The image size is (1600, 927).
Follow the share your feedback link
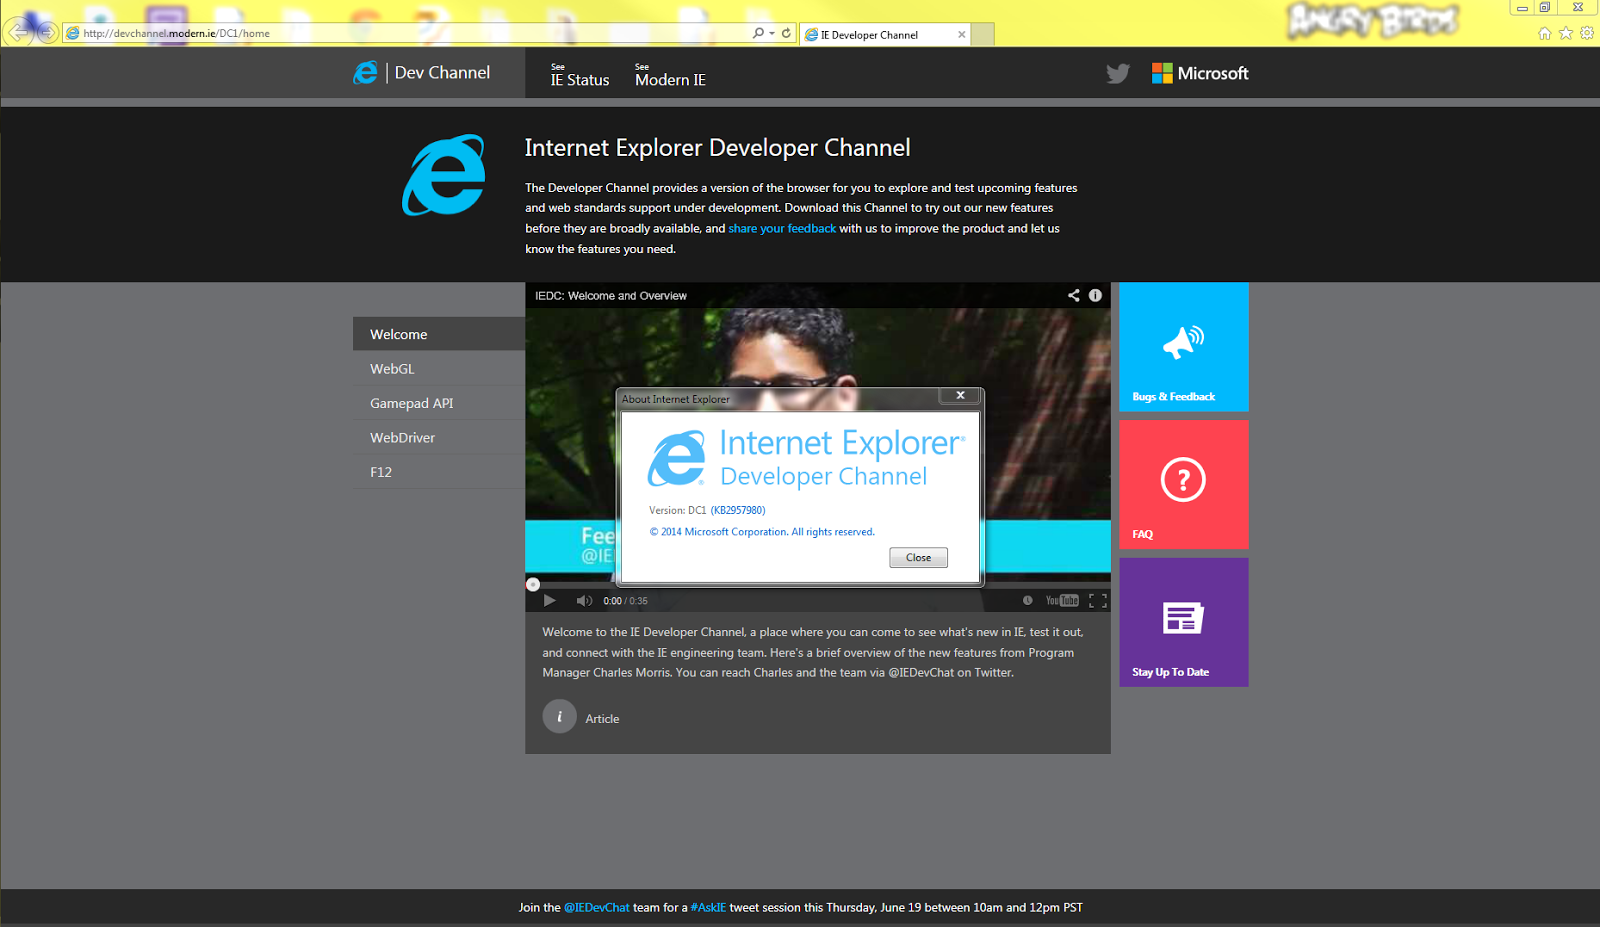(x=782, y=228)
